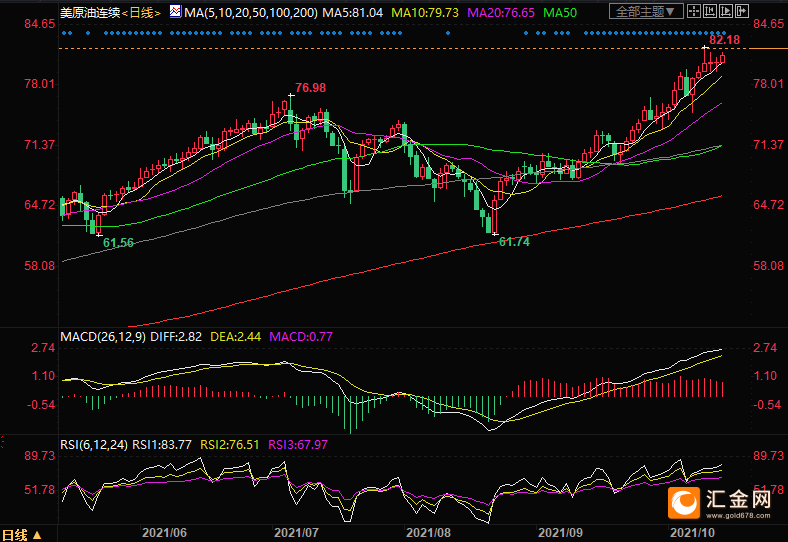Click the 51.78 RSI level on left axis
Viewport: 788px width, 542px height.
point(40,490)
